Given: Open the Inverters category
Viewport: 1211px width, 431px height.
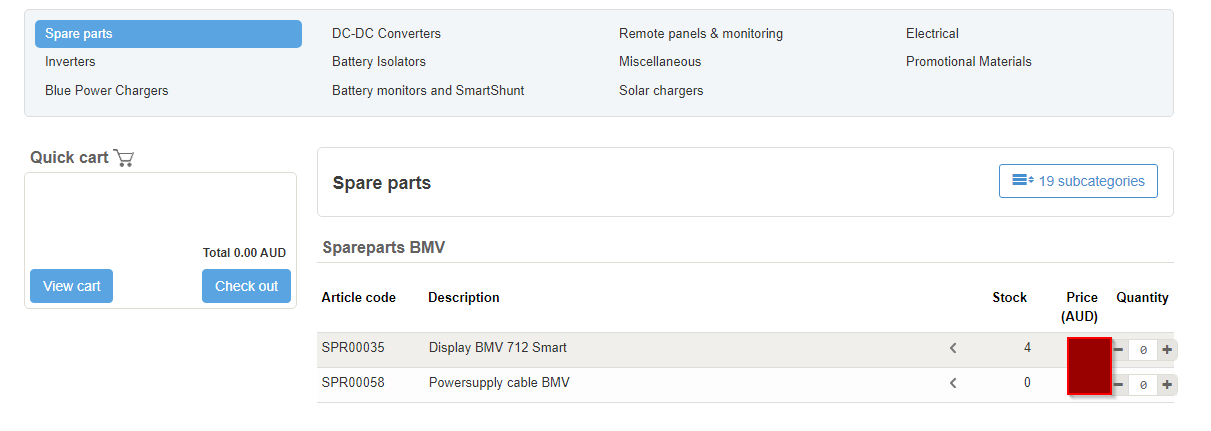Looking at the screenshot, I should tap(70, 62).
